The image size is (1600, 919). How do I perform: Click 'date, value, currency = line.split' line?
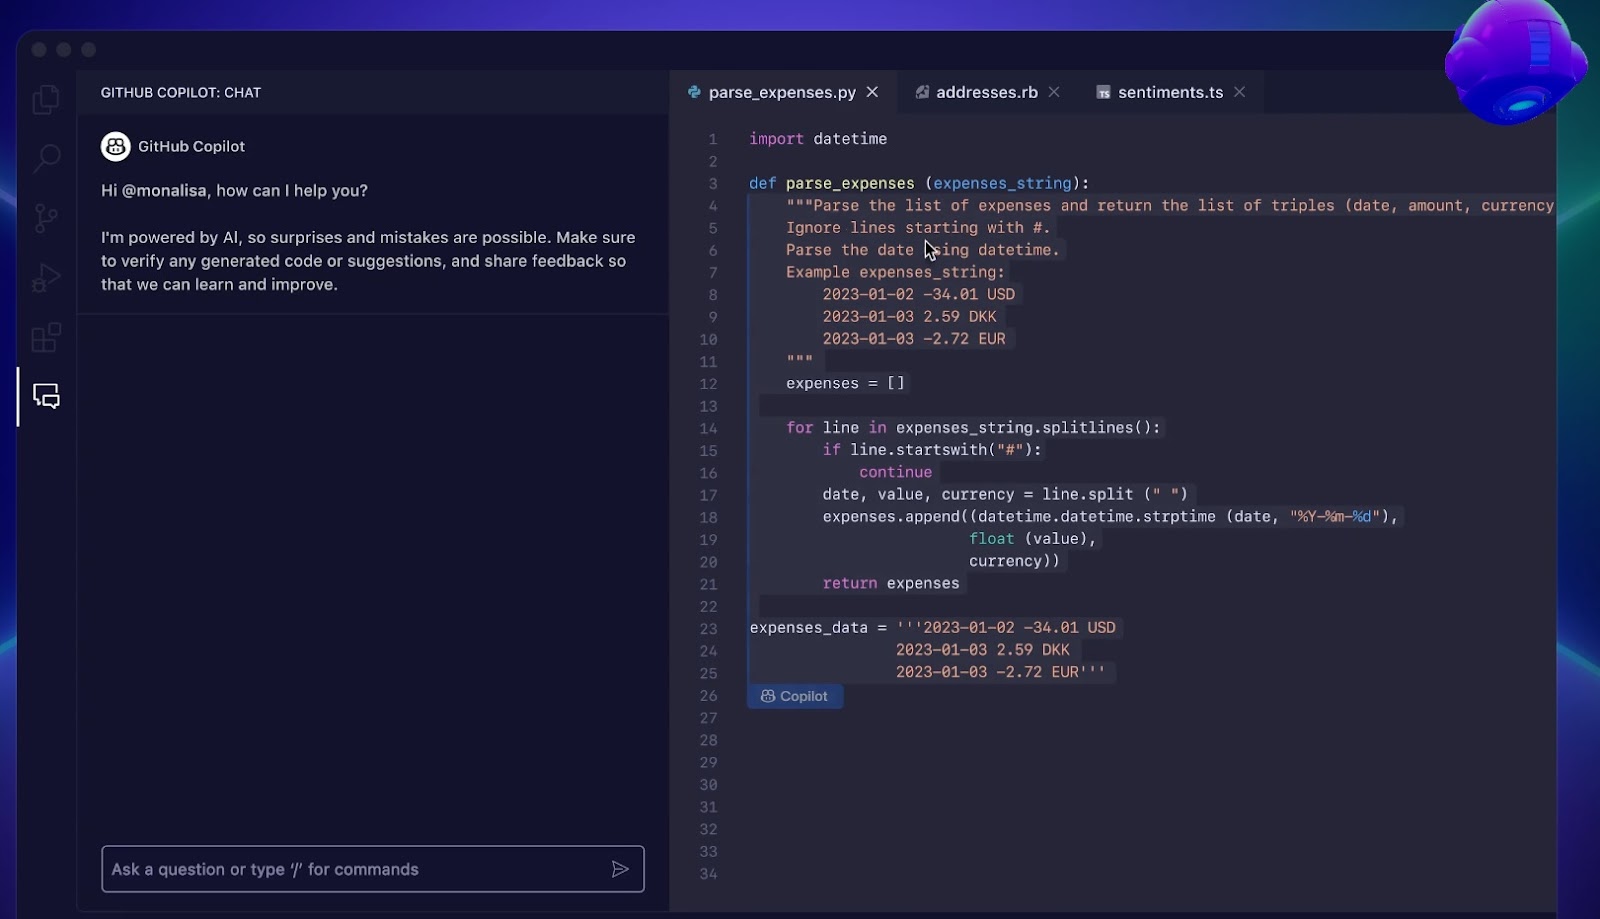pyautogui.click(x=1005, y=494)
